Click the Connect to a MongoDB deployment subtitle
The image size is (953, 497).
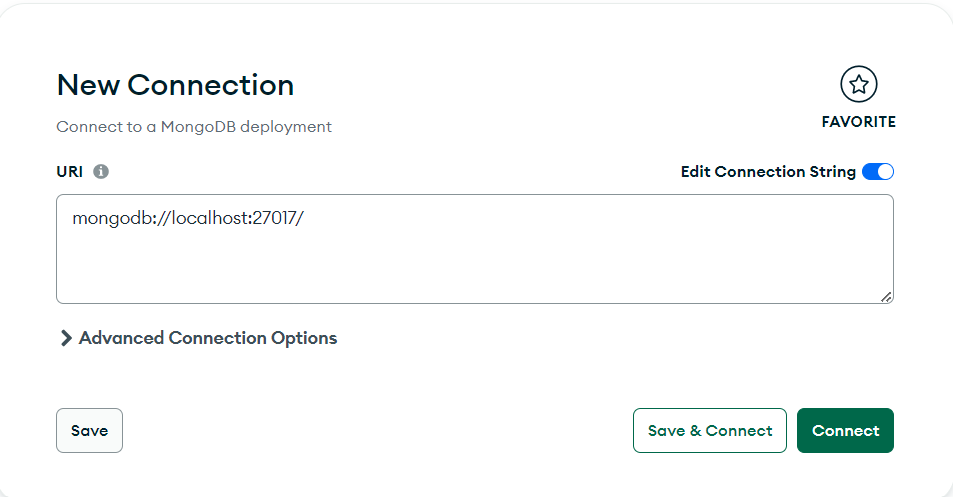[x=194, y=127]
